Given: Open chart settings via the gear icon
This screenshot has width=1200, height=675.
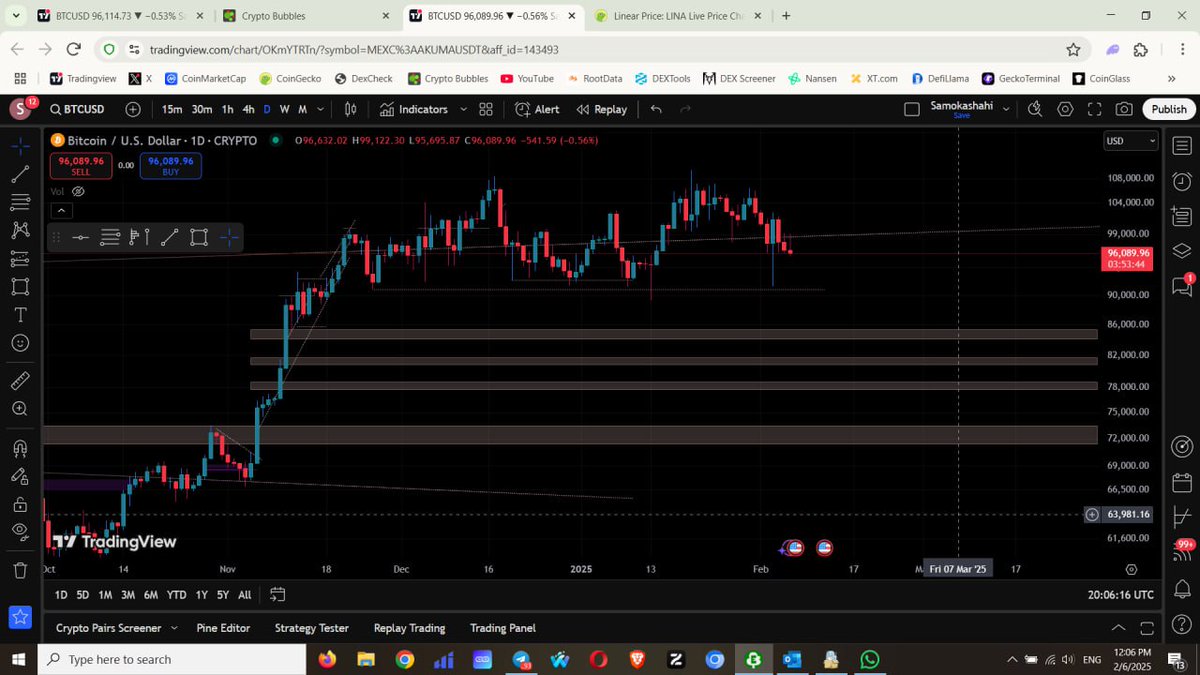Looking at the screenshot, I should pyautogui.click(x=1064, y=109).
